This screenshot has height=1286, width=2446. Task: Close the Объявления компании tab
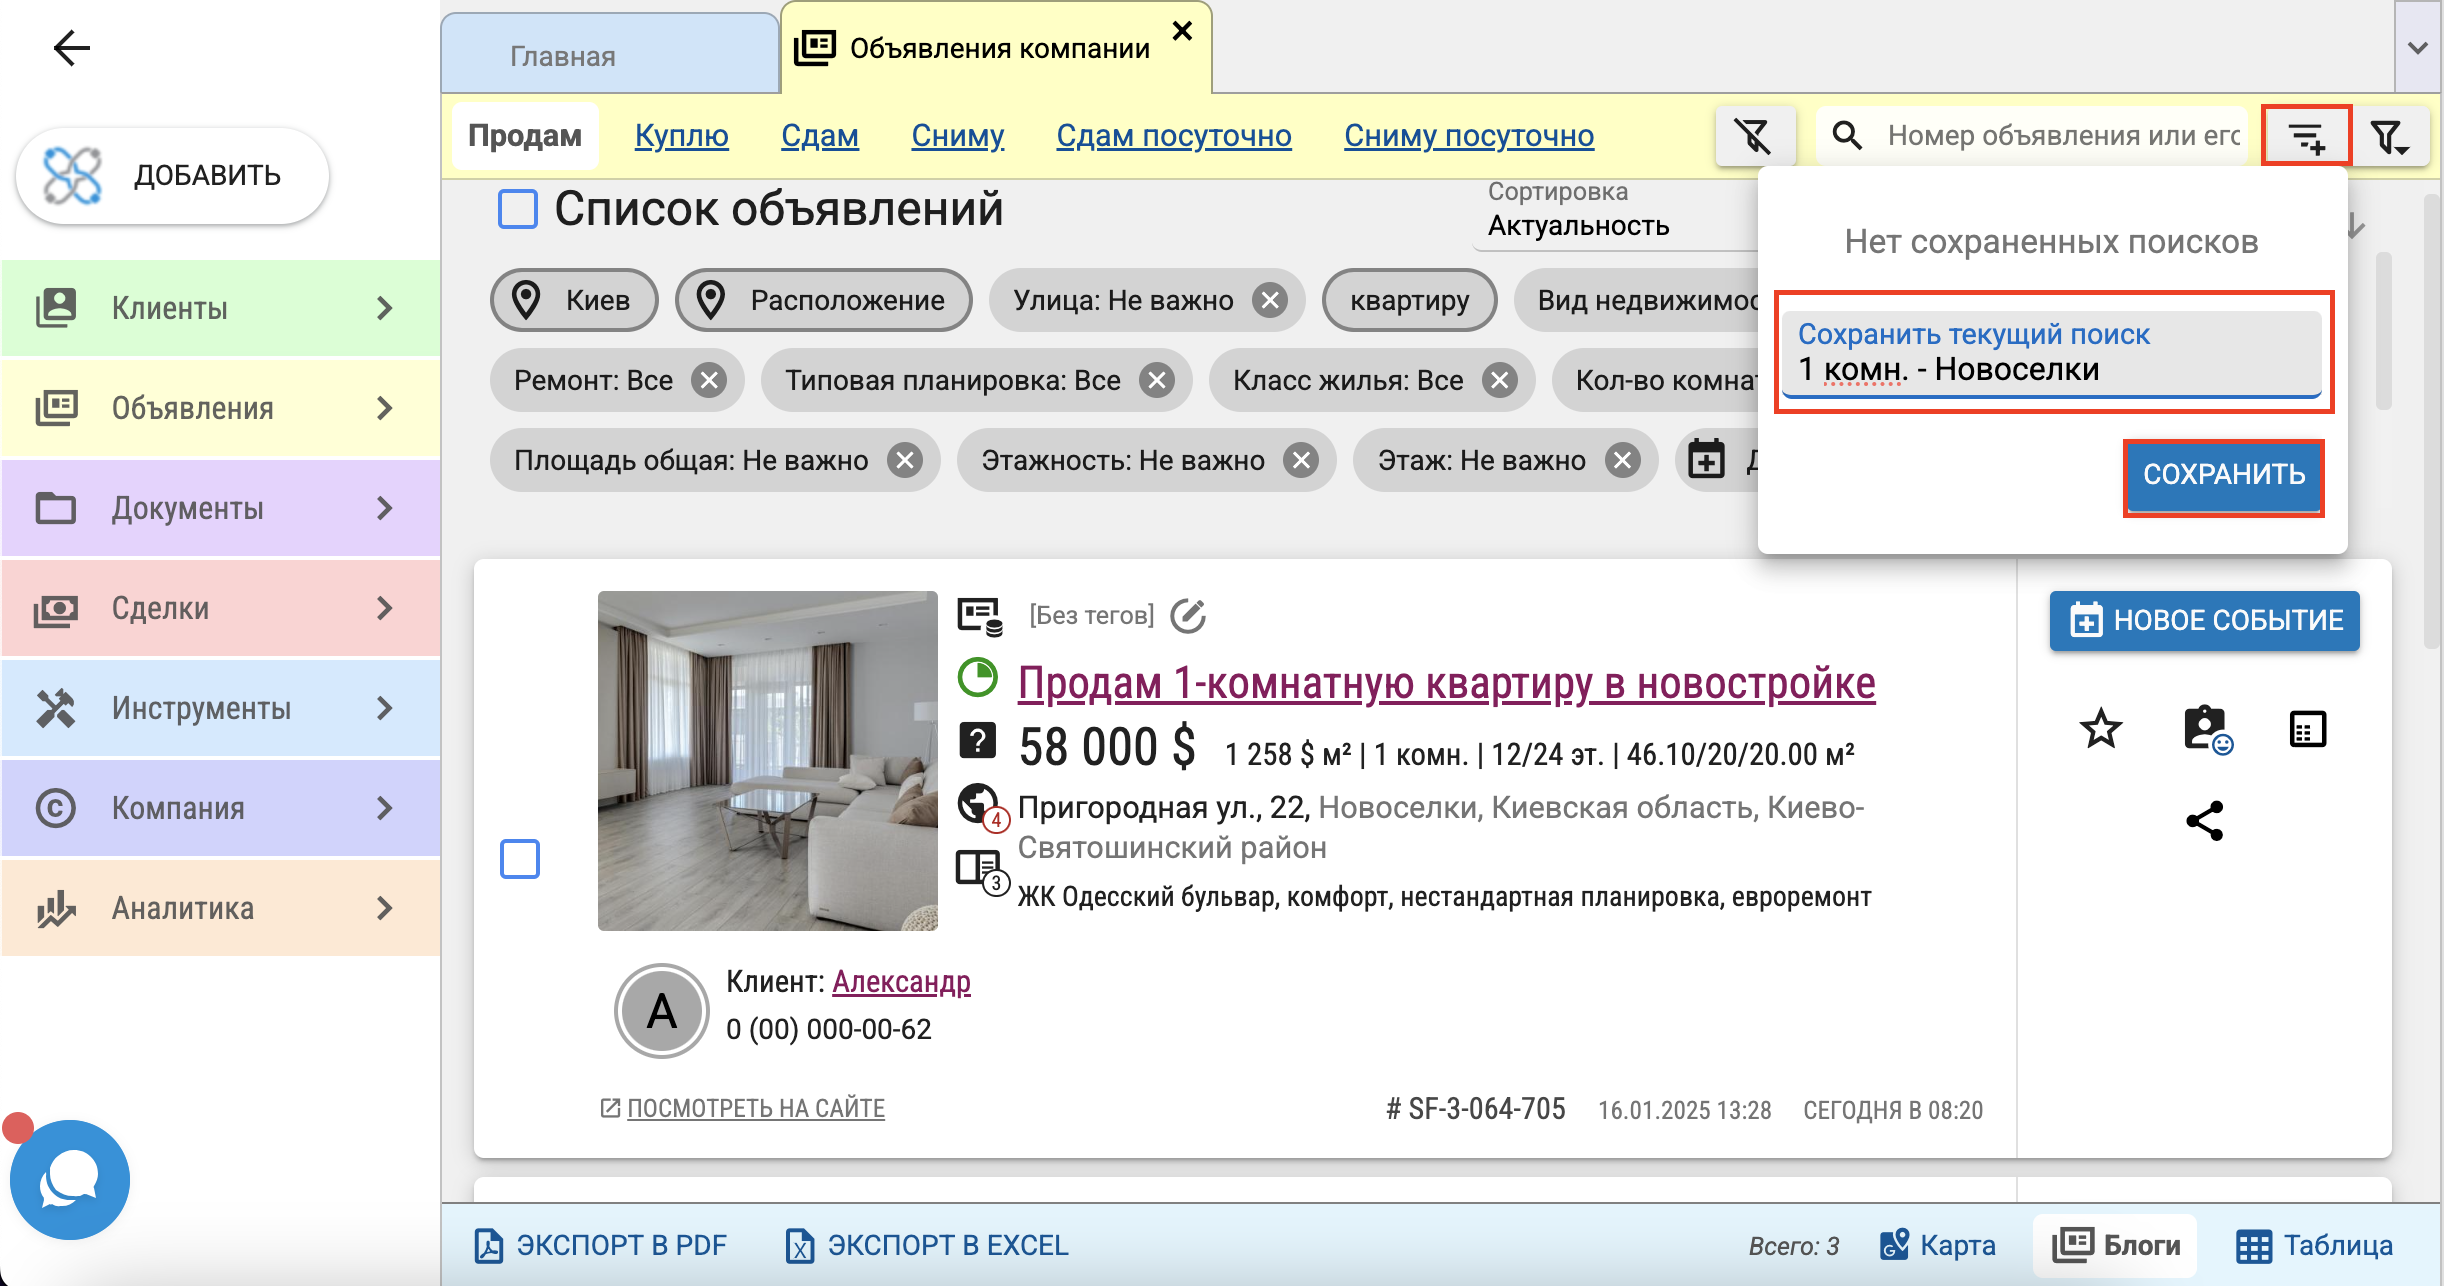(1182, 31)
